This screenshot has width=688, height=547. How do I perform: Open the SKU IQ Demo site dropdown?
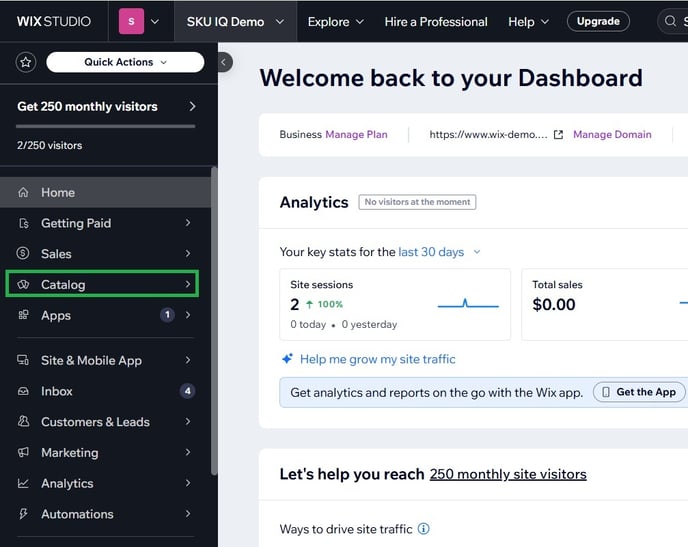(x=236, y=21)
